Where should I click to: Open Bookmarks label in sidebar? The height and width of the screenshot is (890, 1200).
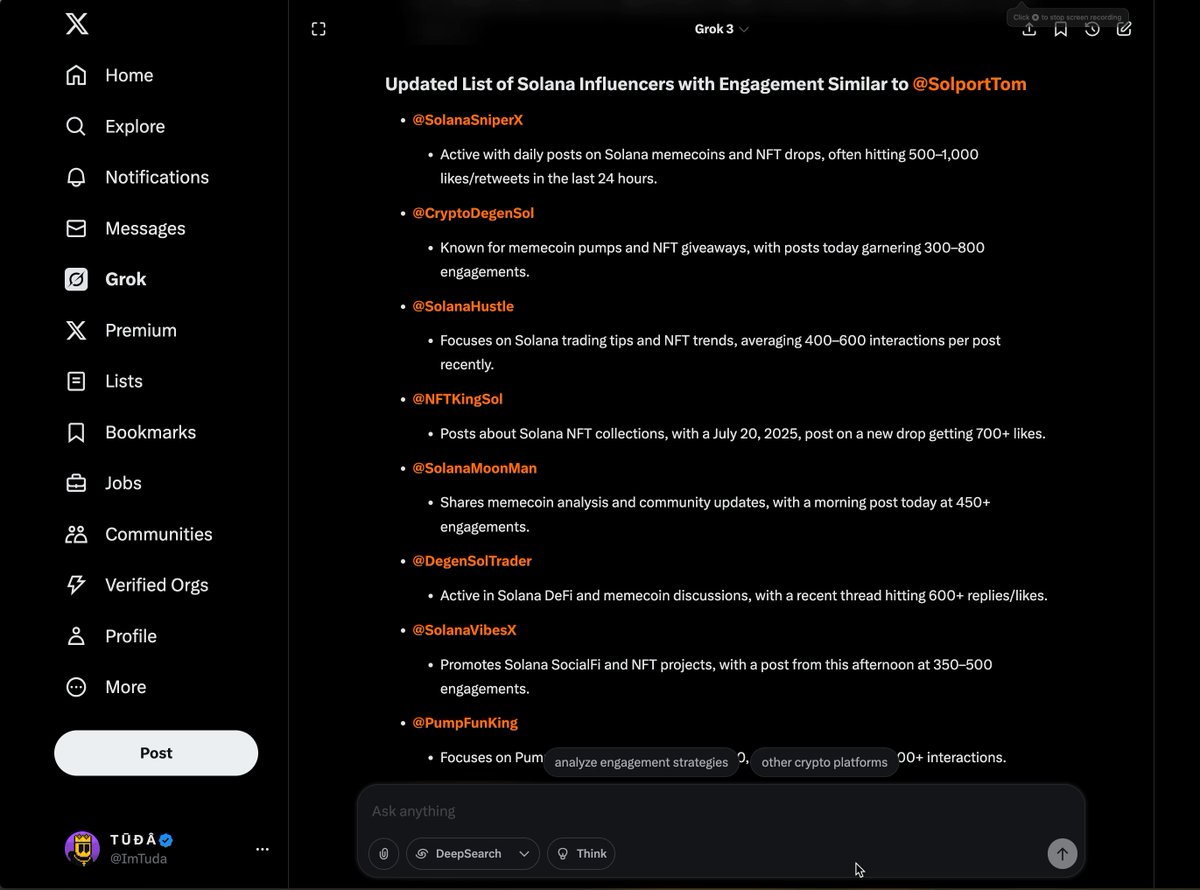150,432
